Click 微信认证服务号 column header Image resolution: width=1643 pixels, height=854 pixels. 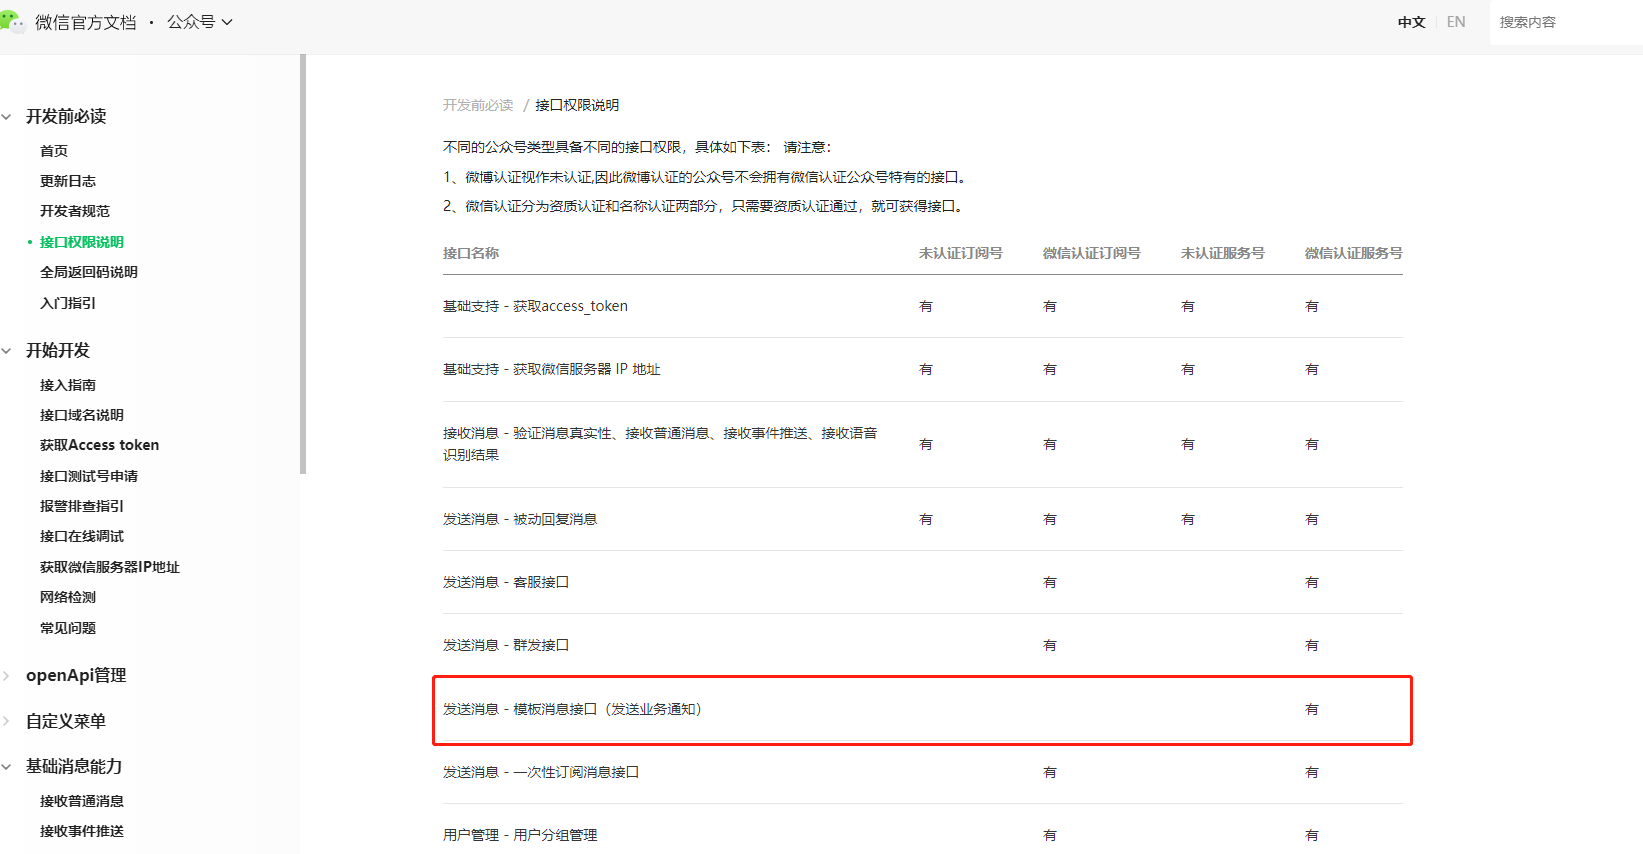point(1354,253)
